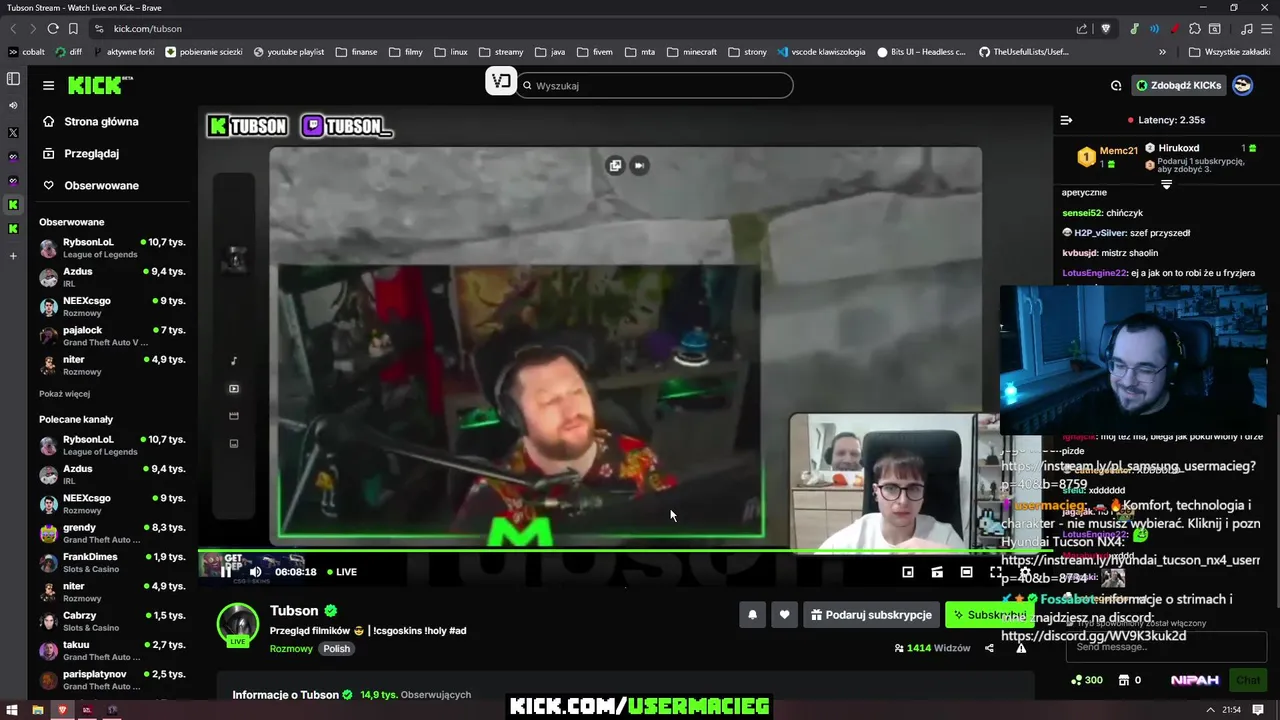Open the Kick hamburger sidebar menu

click(x=48, y=86)
